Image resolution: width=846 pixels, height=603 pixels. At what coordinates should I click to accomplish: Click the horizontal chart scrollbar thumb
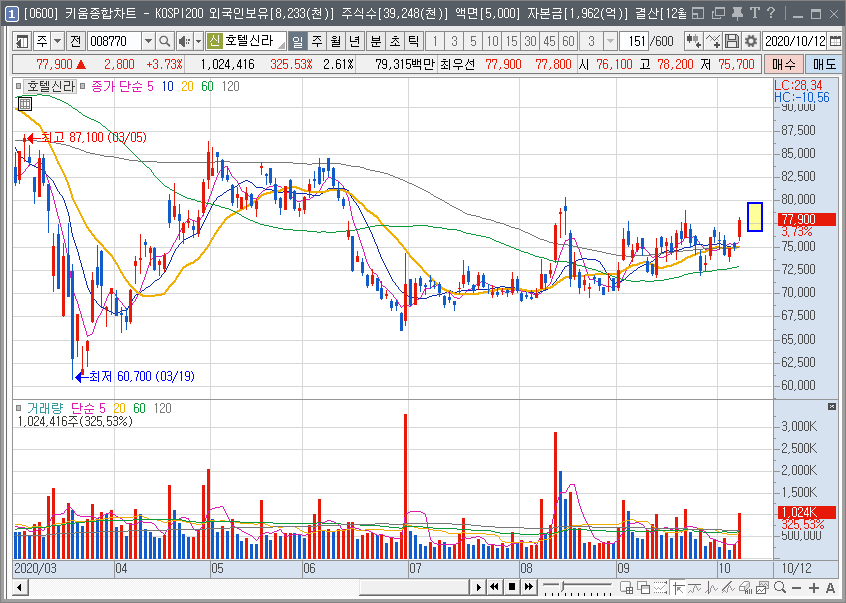click(414, 587)
